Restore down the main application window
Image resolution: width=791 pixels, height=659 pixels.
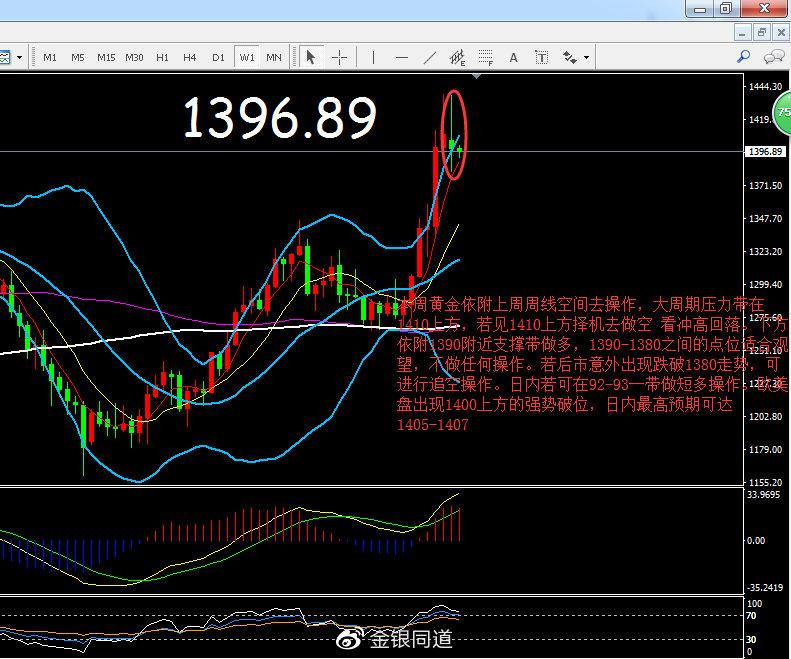click(726, 9)
